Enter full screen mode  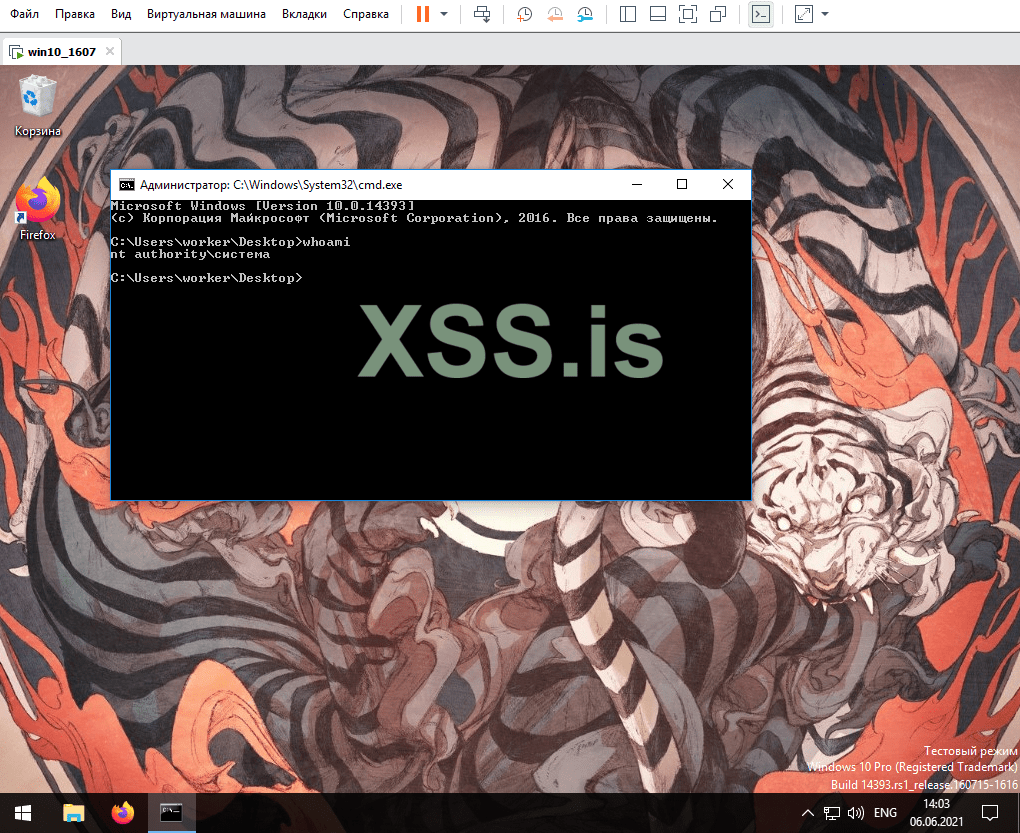coord(688,14)
